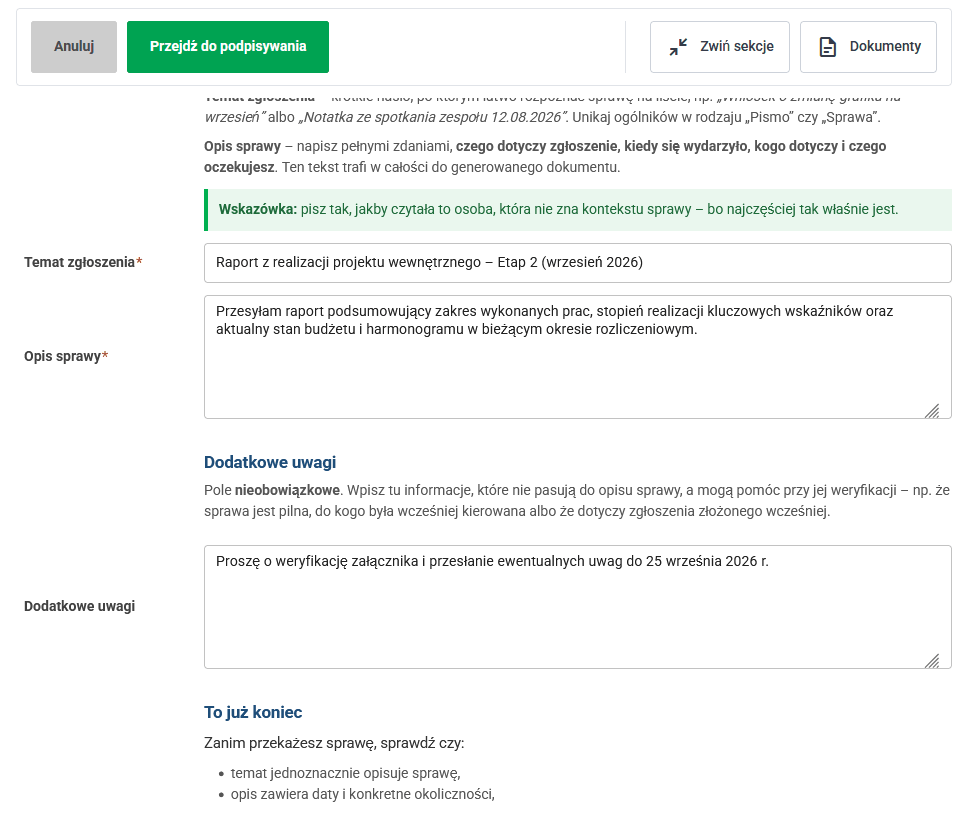The width and height of the screenshot is (962, 813).
Task: Click the To już koniec heading
Action: (x=253, y=712)
